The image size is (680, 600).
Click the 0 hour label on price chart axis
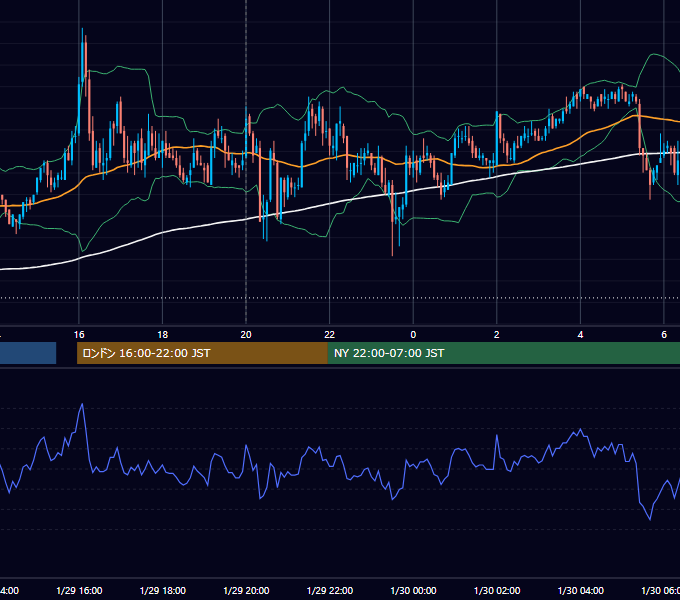pos(413,335)
